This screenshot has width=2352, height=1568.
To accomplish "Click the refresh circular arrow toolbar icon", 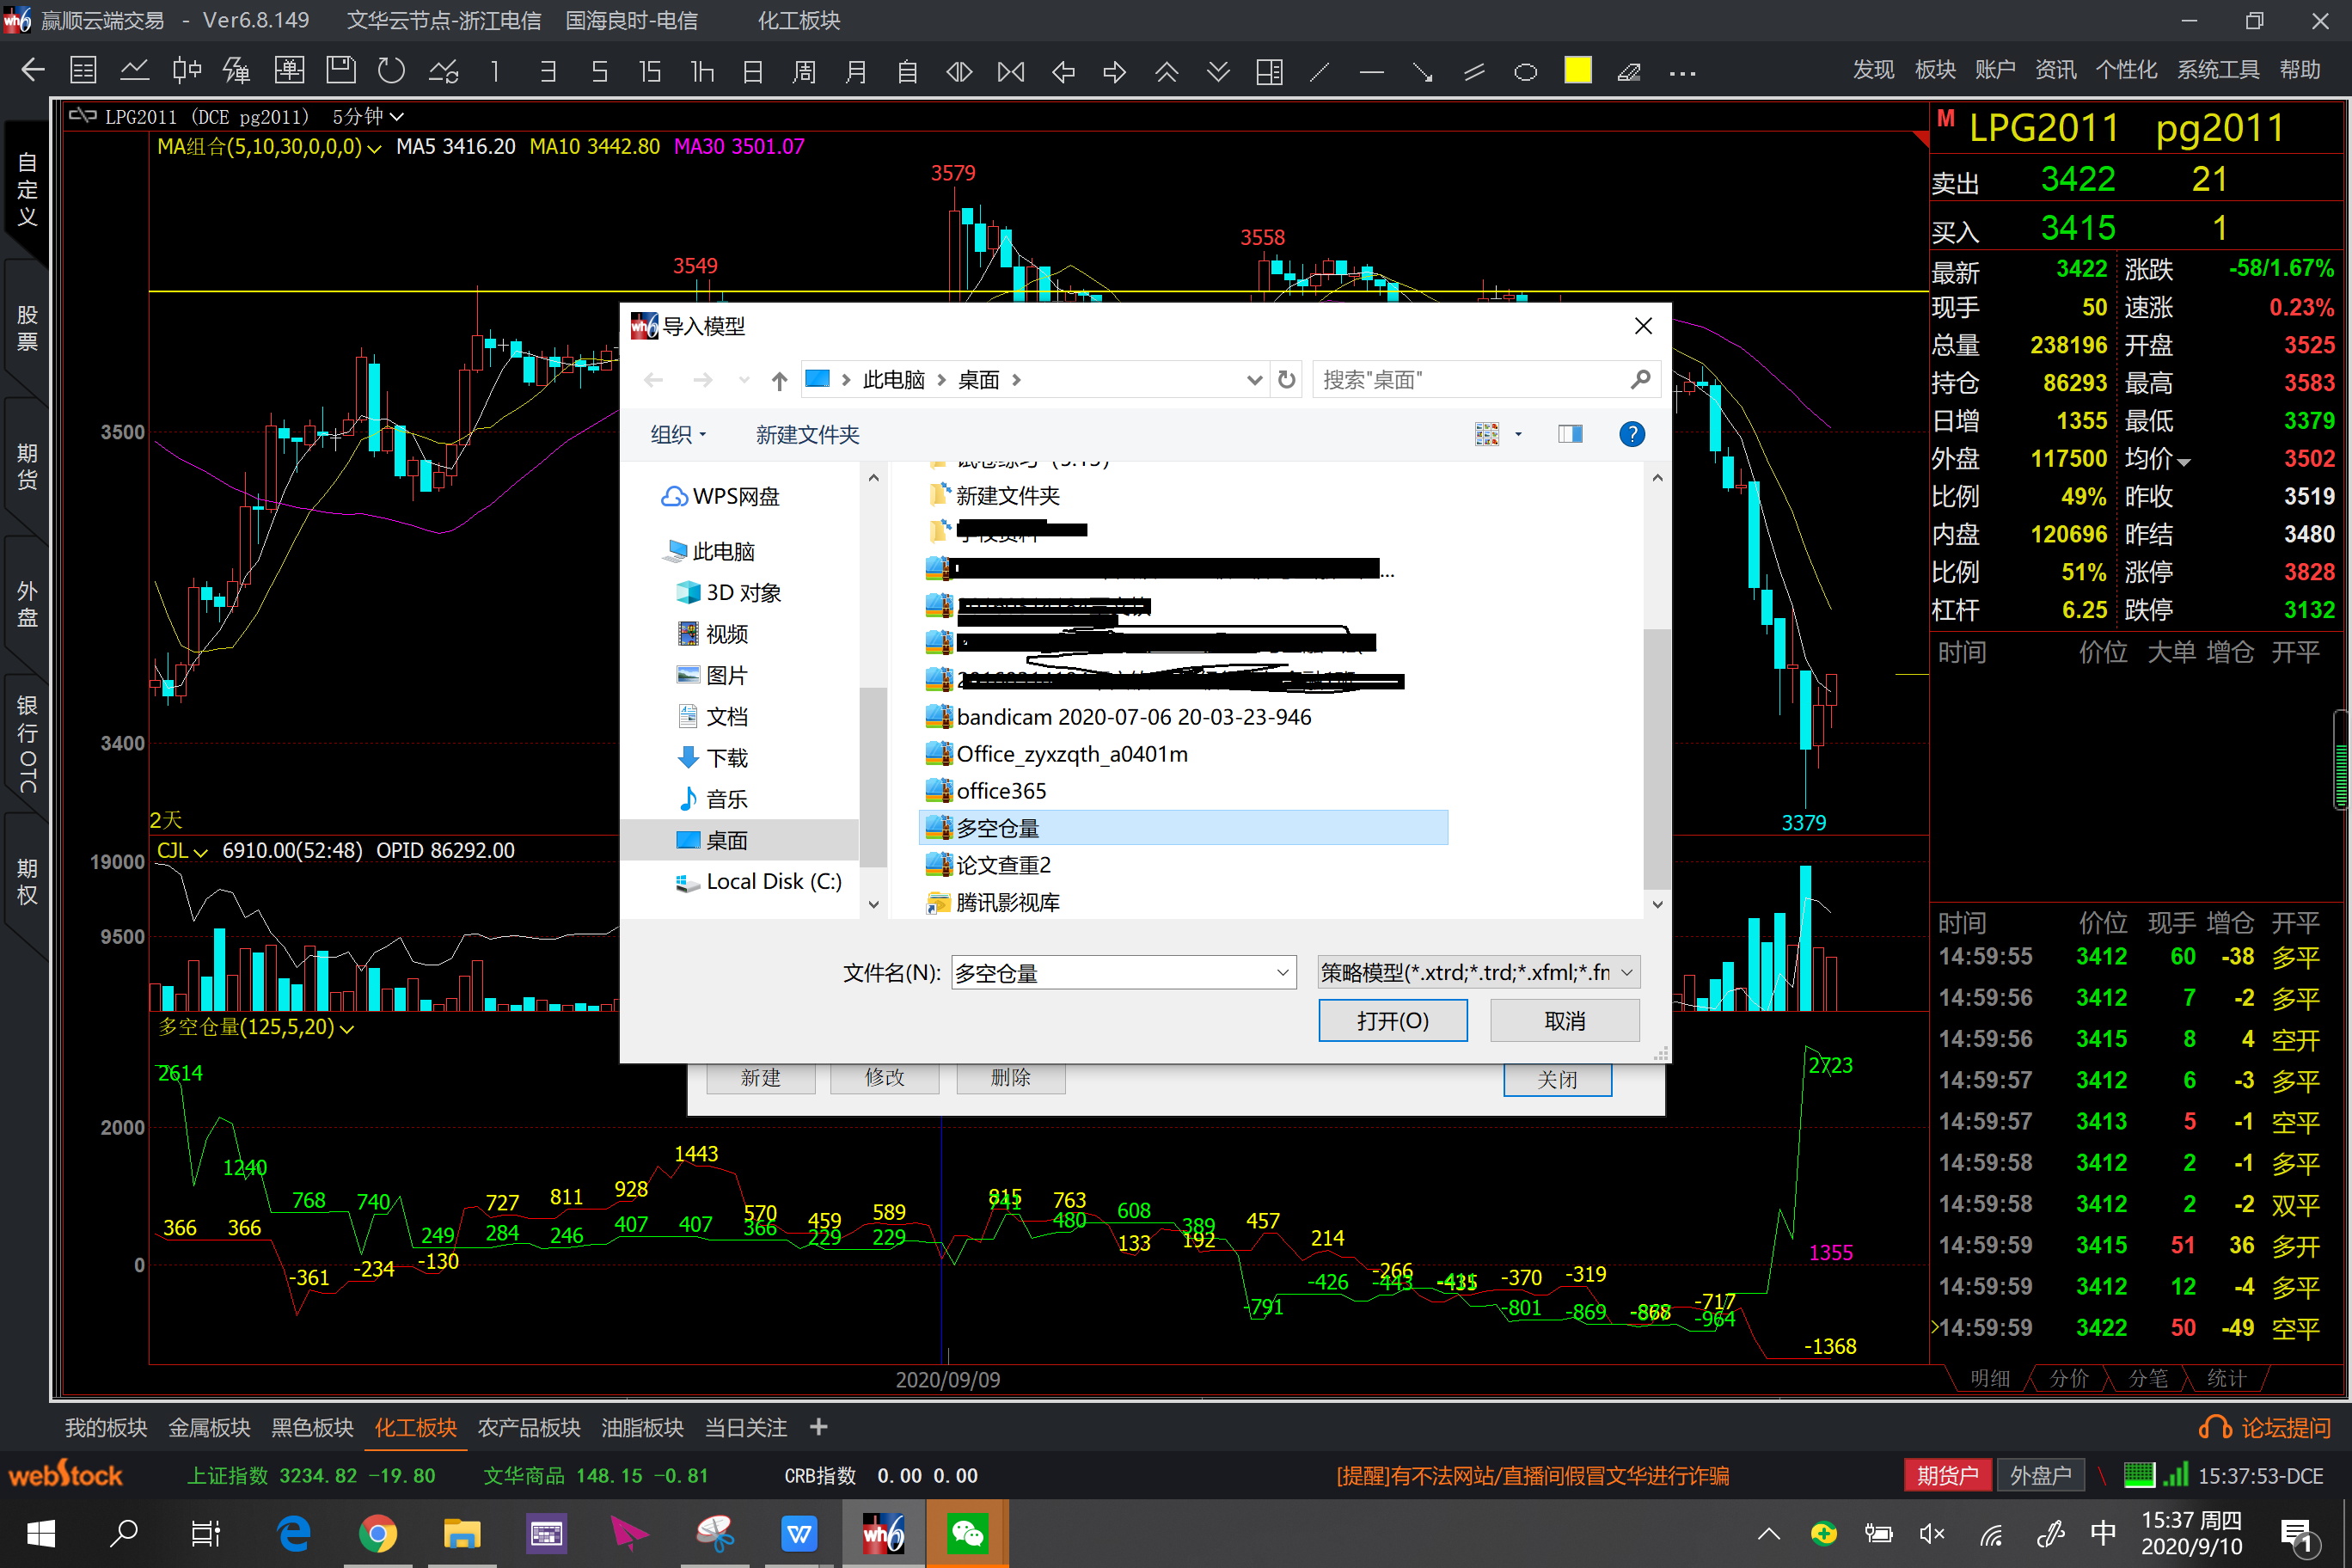I will [x=392, y=70].
